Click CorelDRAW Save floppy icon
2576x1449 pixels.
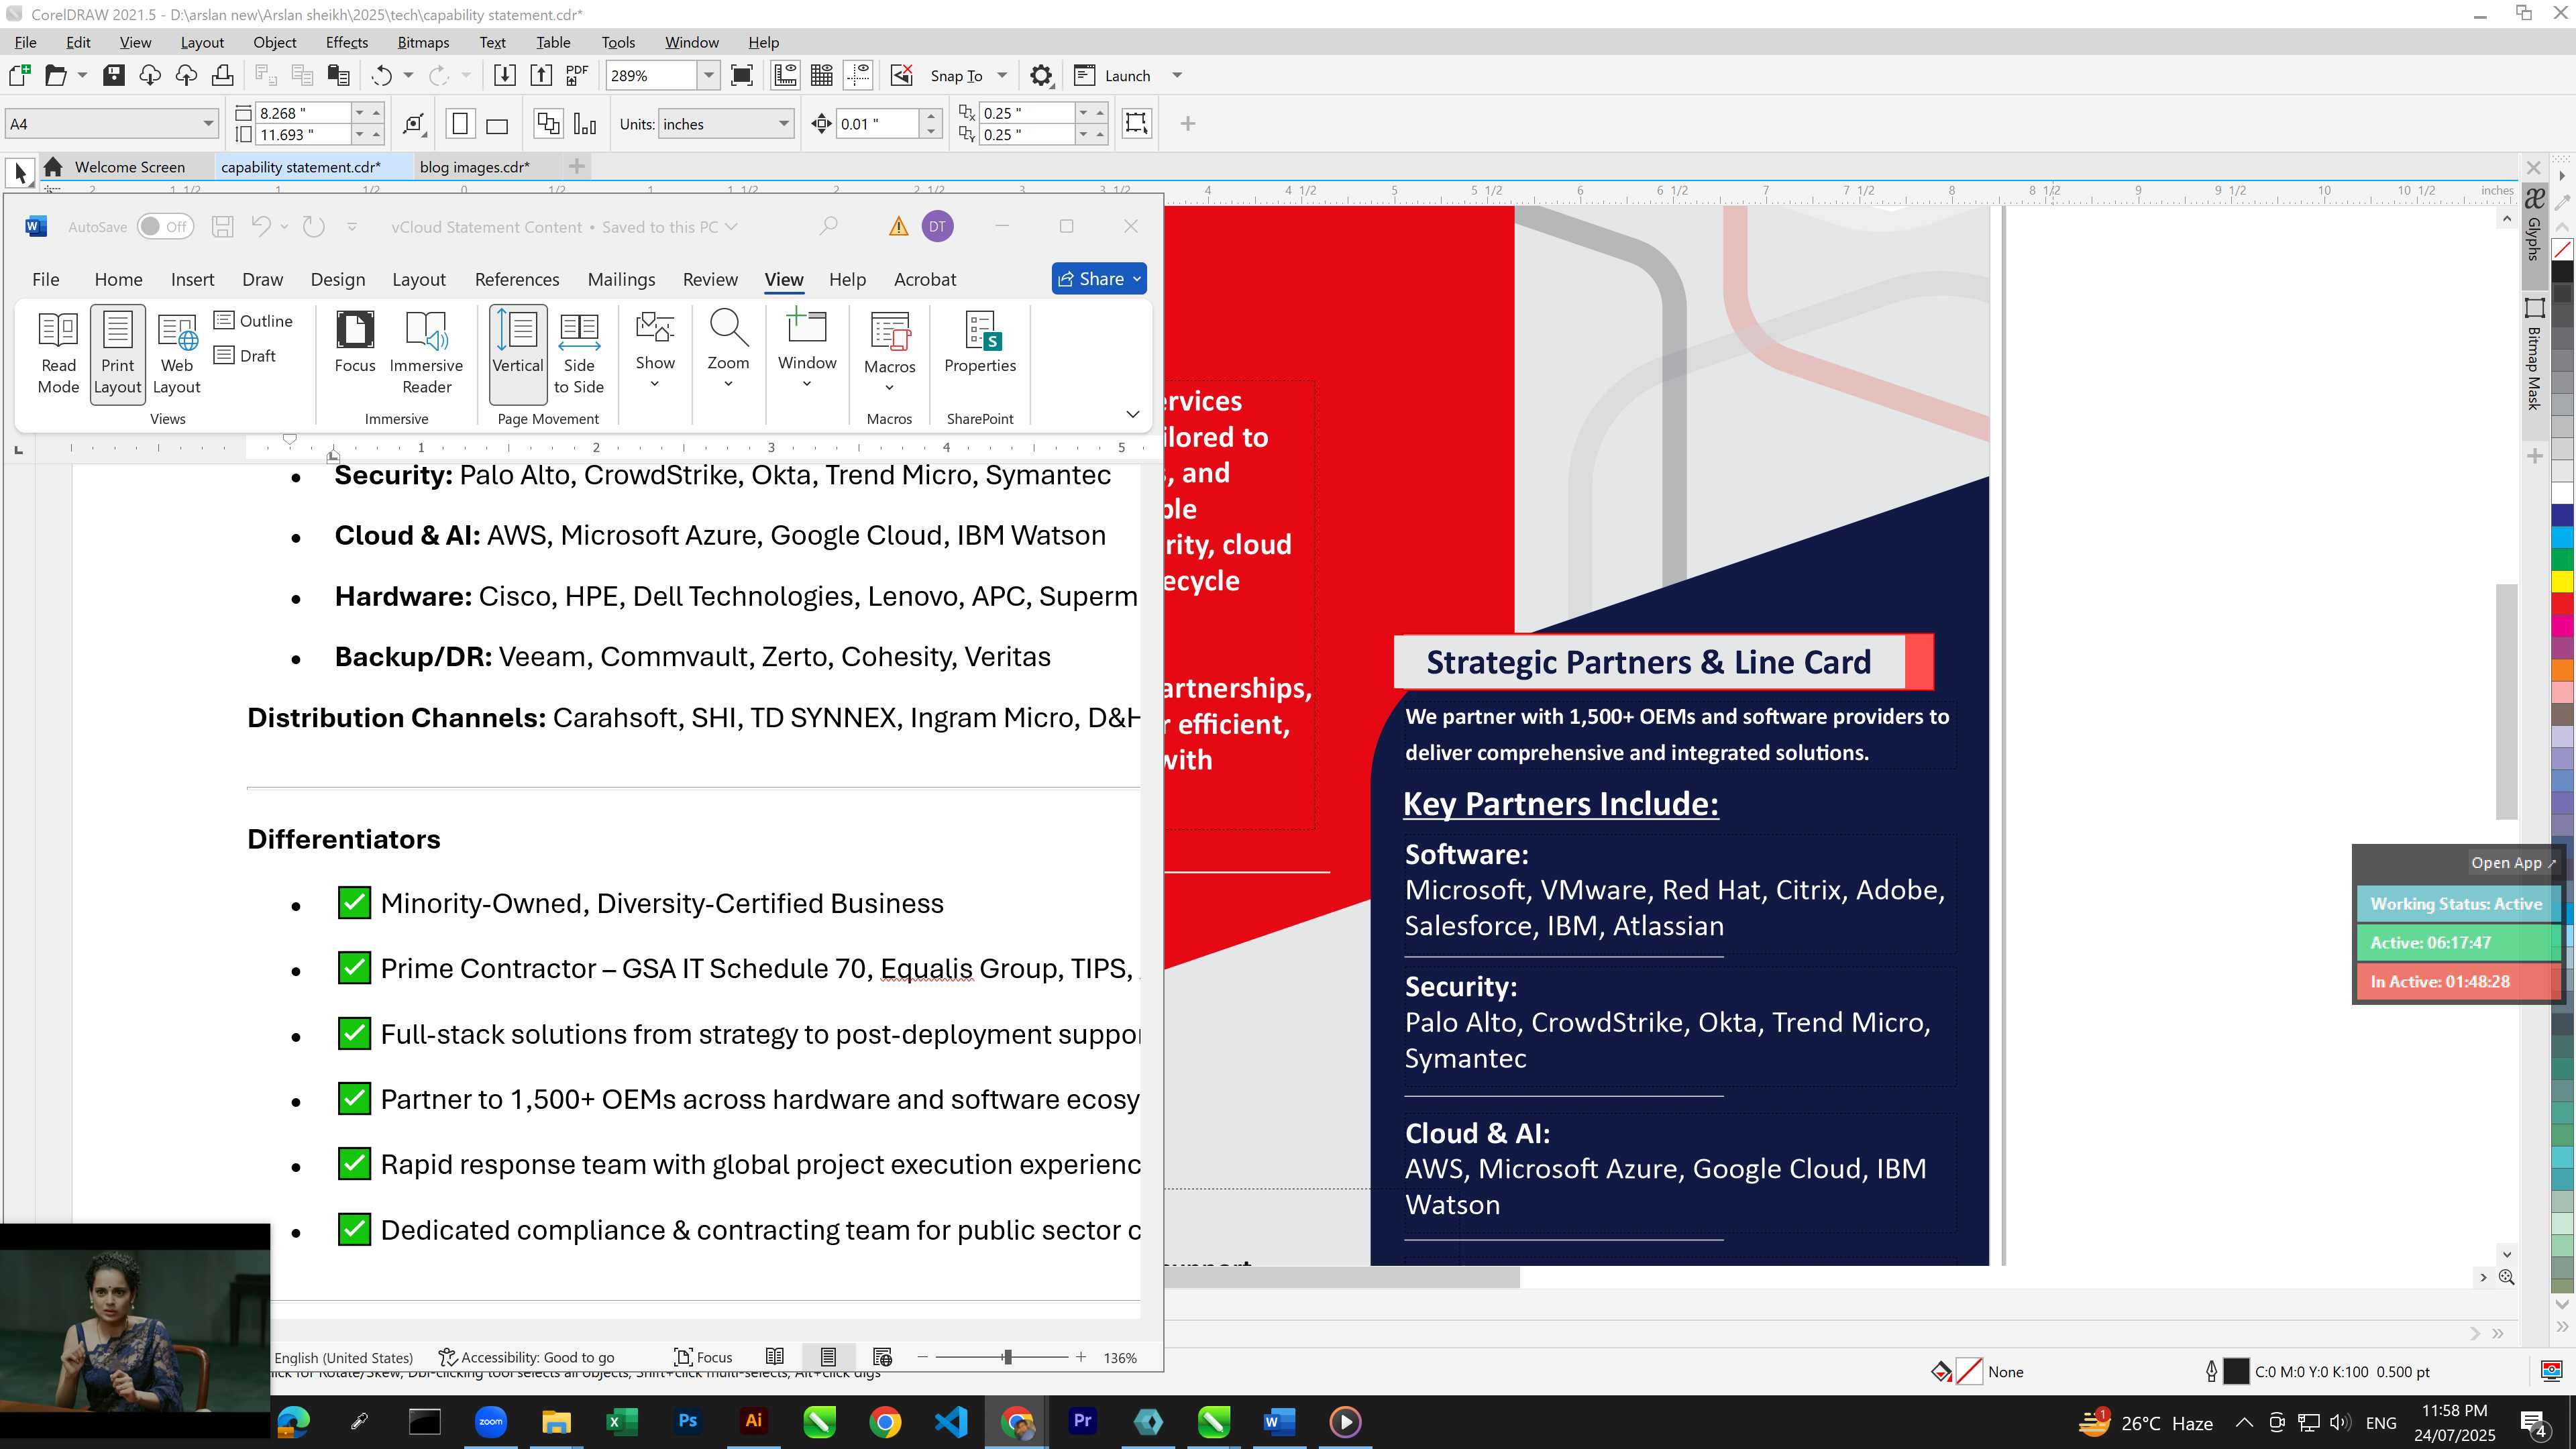point(114,75)
